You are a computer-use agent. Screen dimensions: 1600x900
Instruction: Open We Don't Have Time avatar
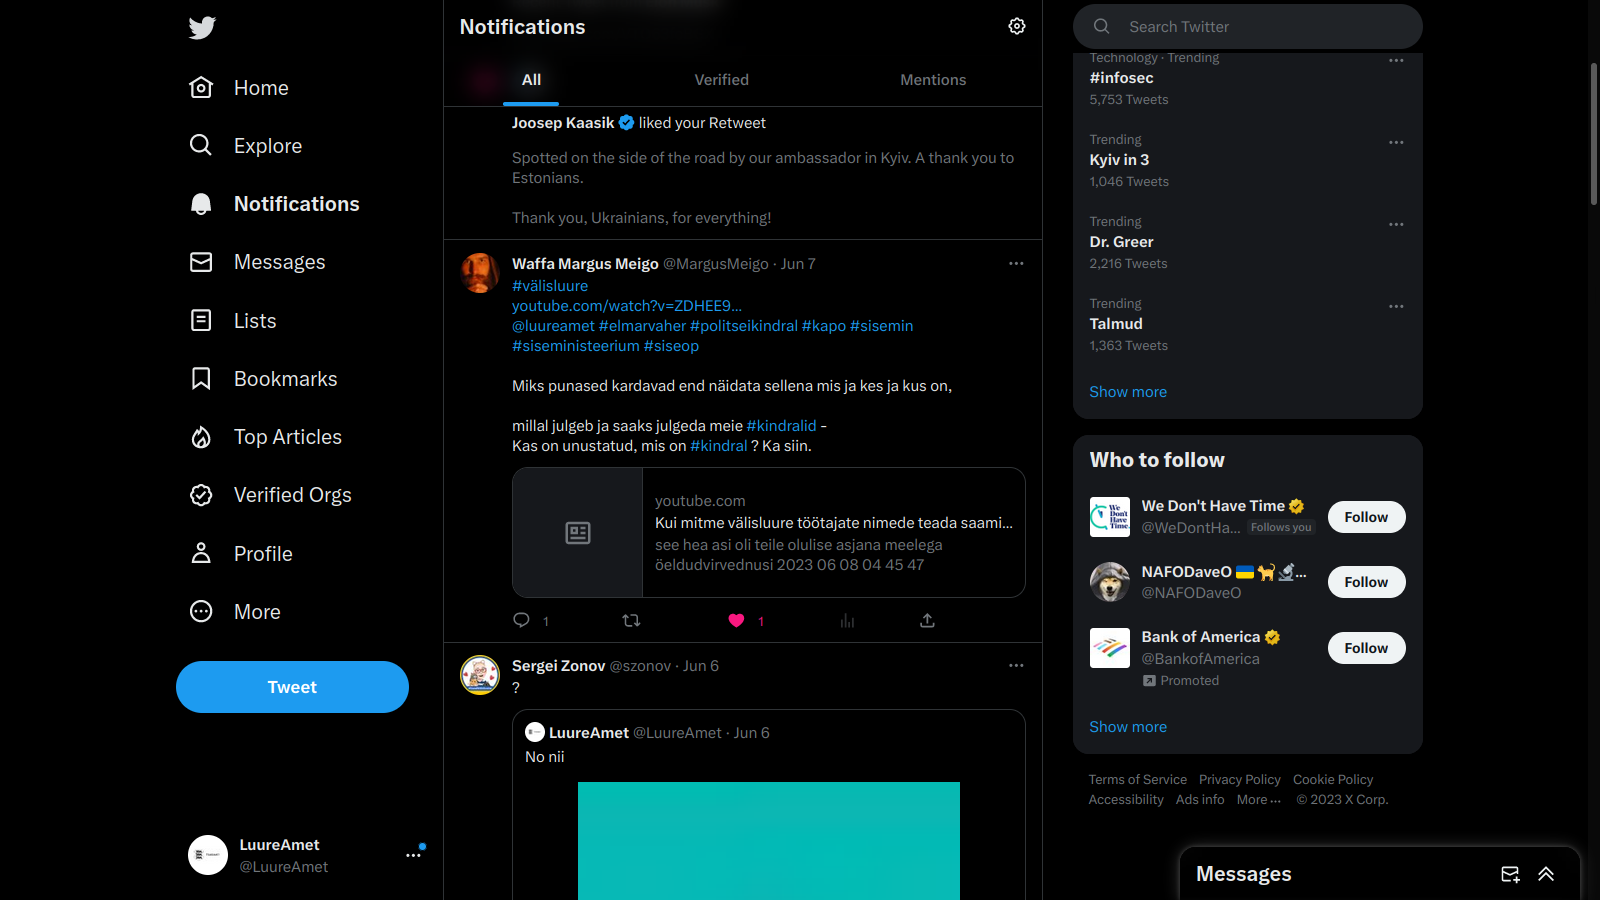1110,517
